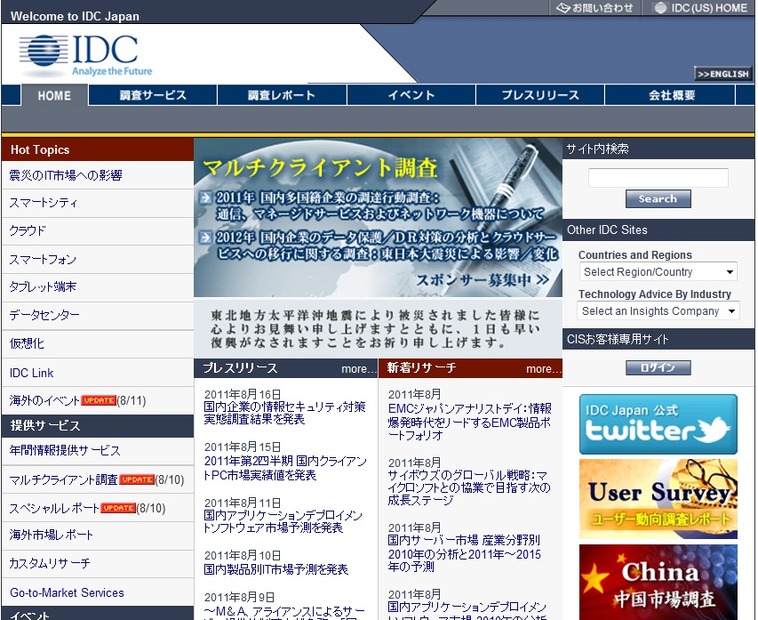Open the Select Region/Country dropdown
758x620 pixels.
point(658,272)
